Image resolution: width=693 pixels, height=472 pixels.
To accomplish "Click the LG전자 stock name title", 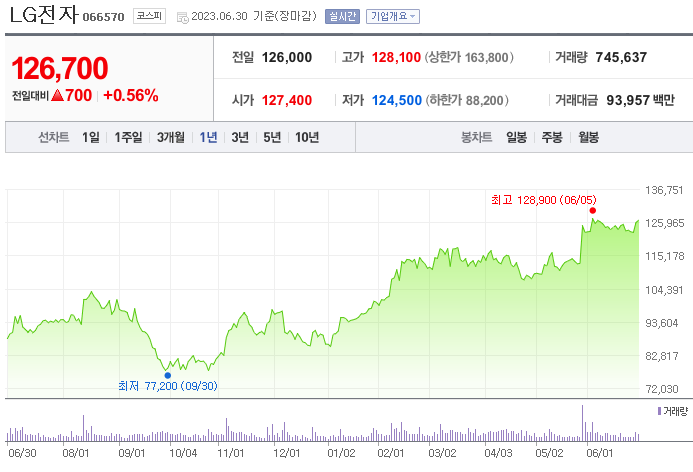I will click(x=44, y=15).
